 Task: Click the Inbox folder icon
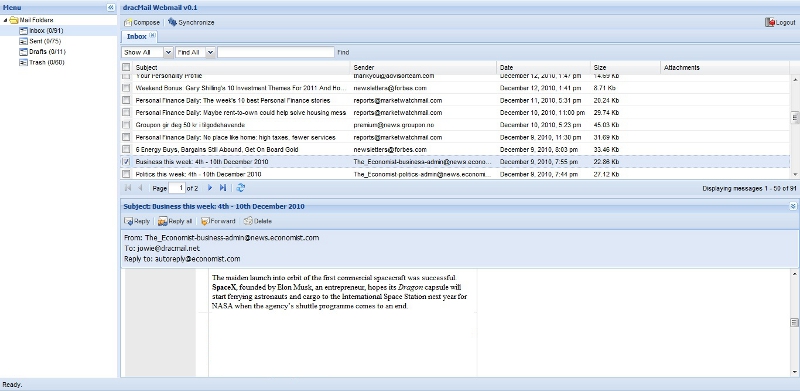coord(23,31)
